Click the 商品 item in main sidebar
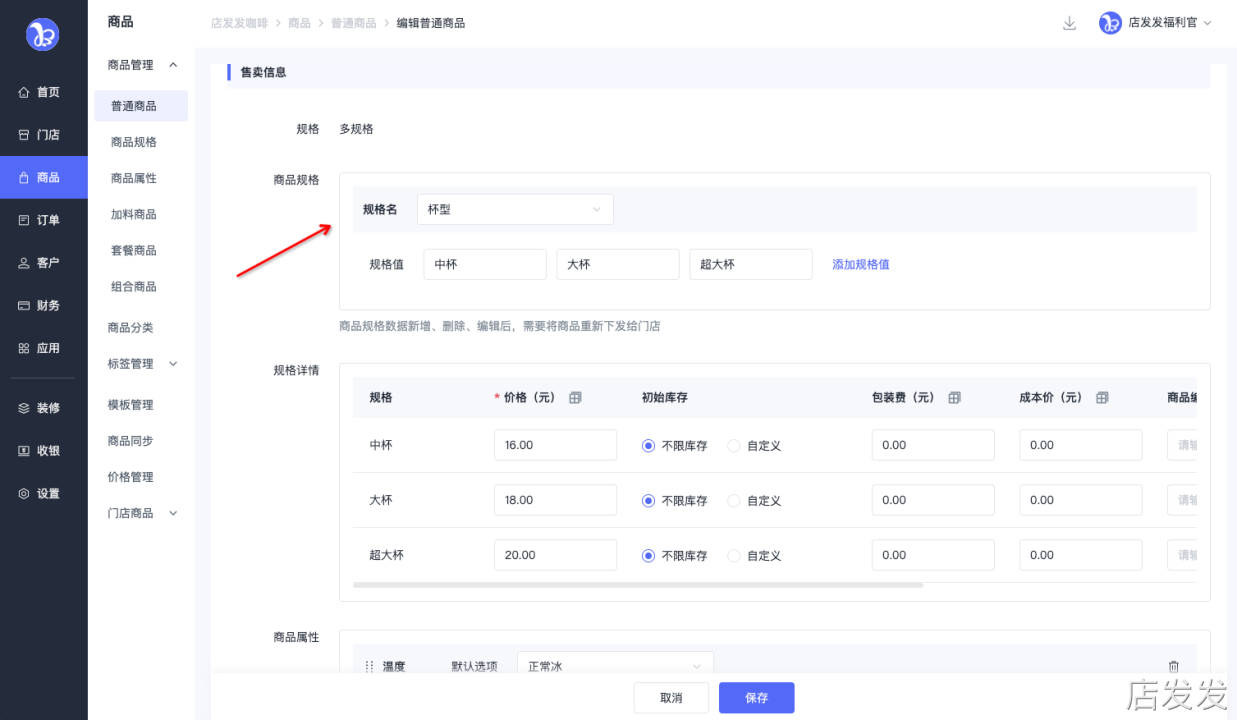This screenshot has height=720, width=1237. coord(44,177)
